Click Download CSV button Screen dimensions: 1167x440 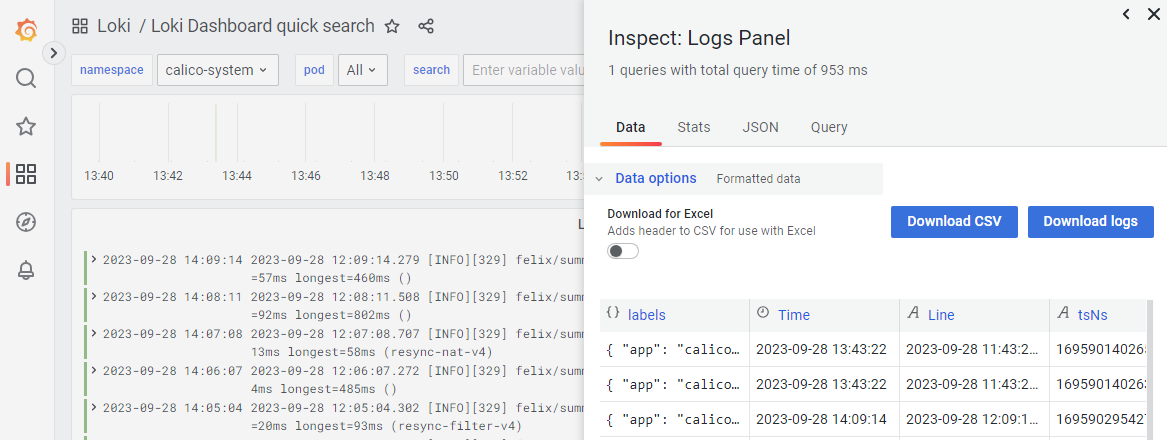click(954, 221)
